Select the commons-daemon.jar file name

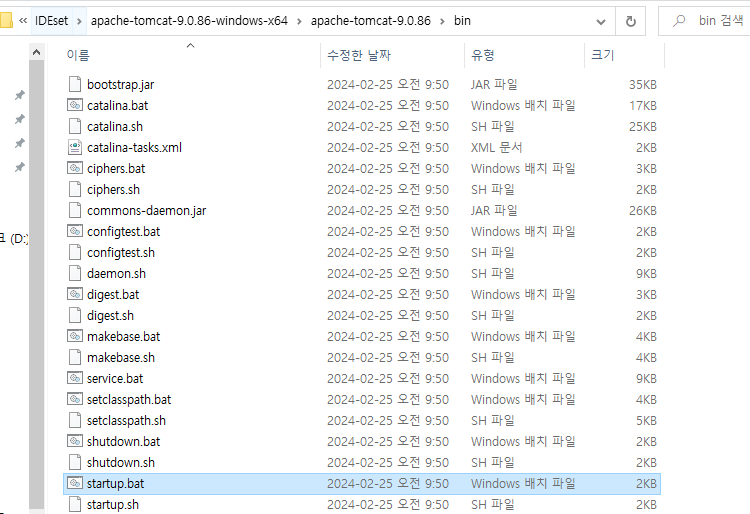click(146, 210)
